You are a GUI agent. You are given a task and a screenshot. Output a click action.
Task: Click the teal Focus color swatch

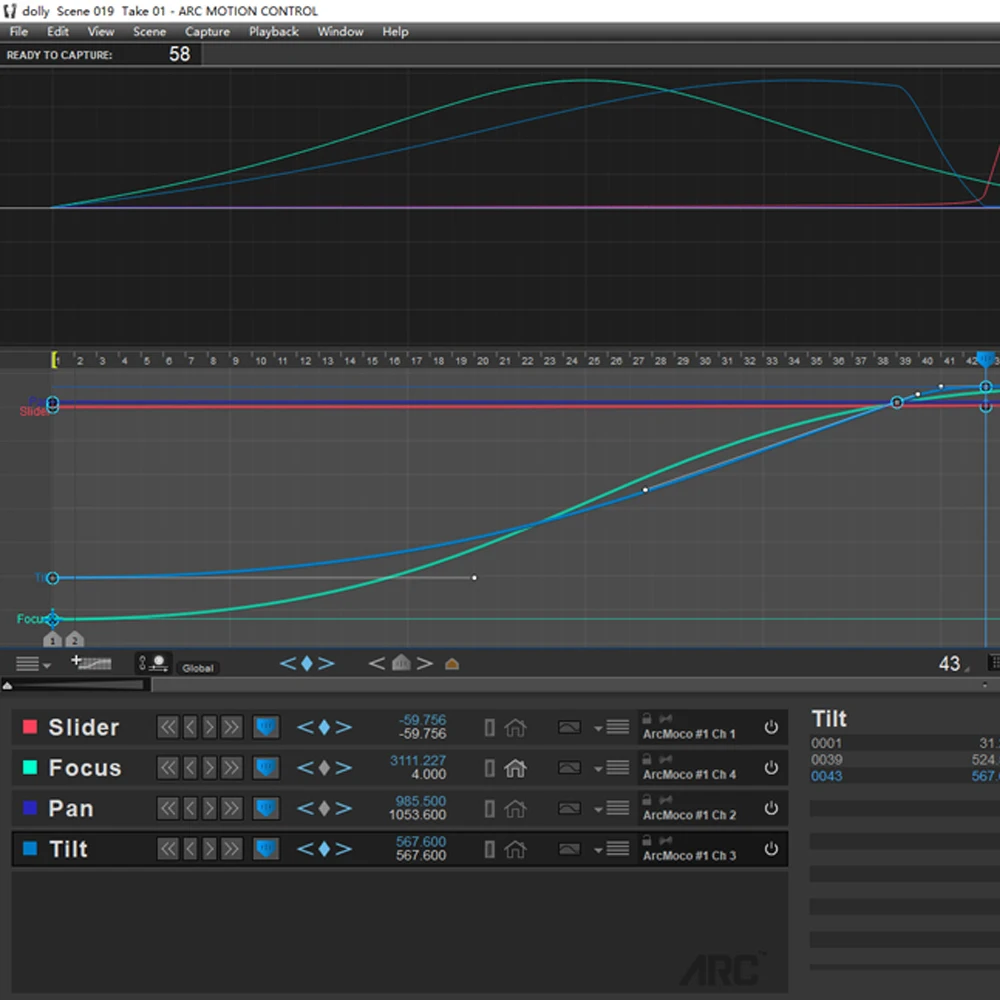[x=30, y=768]
